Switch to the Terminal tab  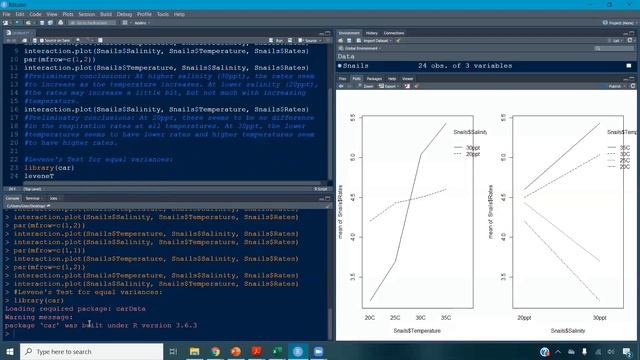pos(32,198)
